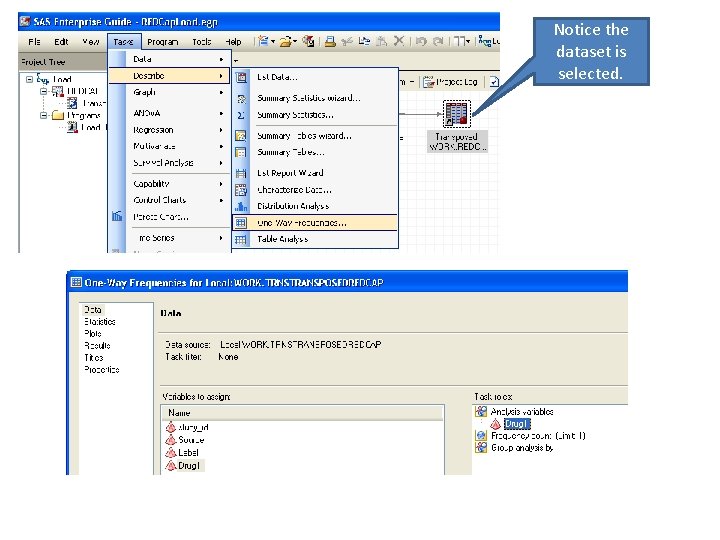This screenshot has width=720, height=540.
Task: Open the View menu
Action: click(x=90, y=42)
